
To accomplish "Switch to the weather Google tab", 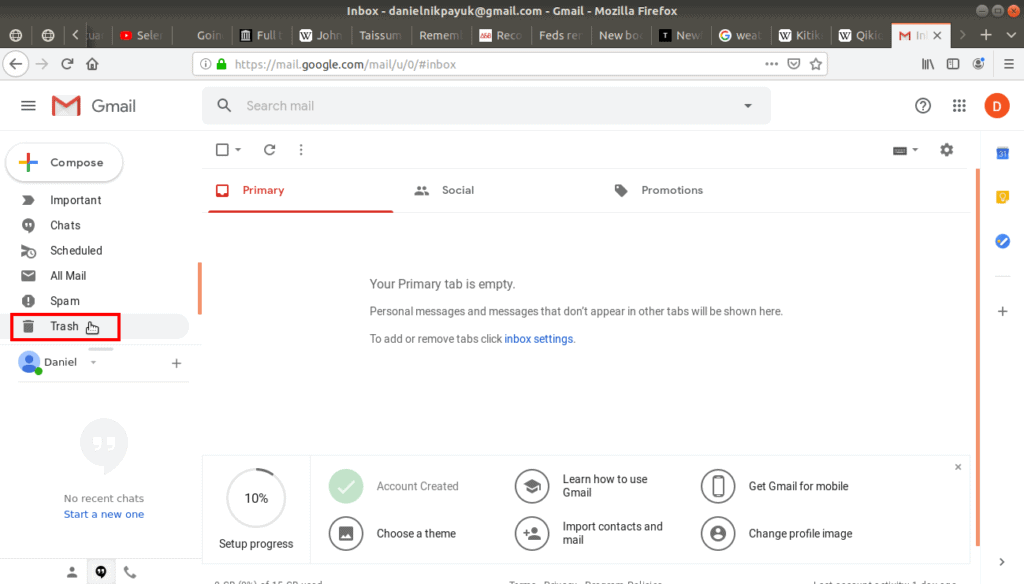I will pos(741,35).
